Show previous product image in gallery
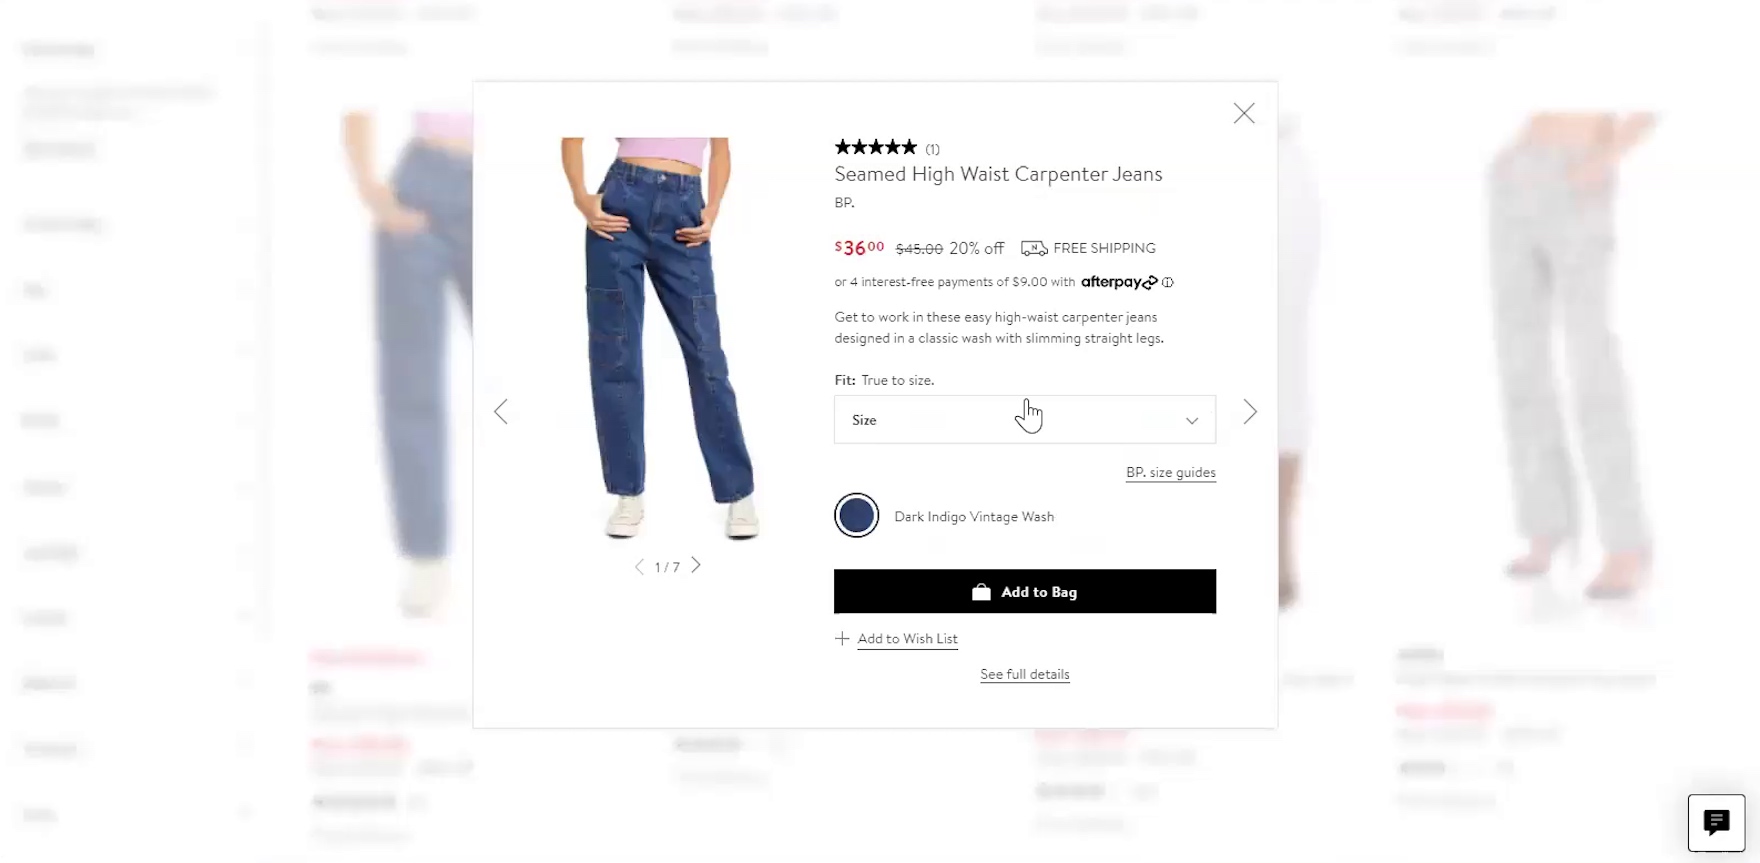Image resolution: width=1760 pixels, height=863 pixels. pyautogui.click(x=639, y=567)
